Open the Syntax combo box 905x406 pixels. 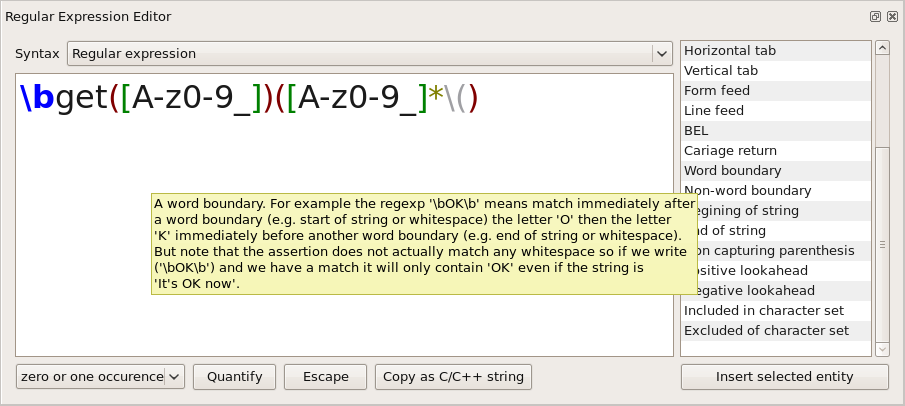tap(360, 54)
